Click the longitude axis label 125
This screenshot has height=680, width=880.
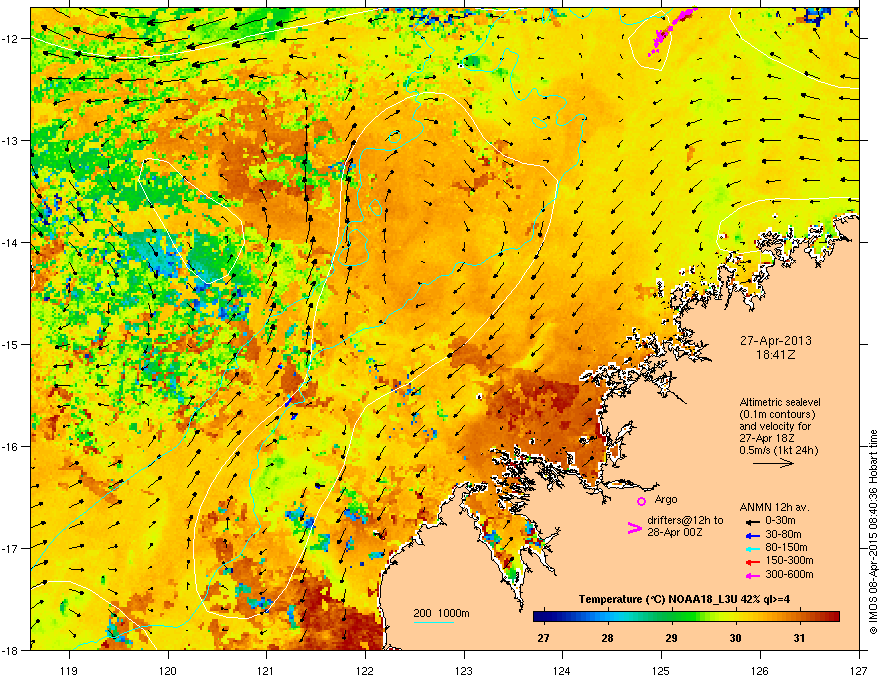(661, 671)
